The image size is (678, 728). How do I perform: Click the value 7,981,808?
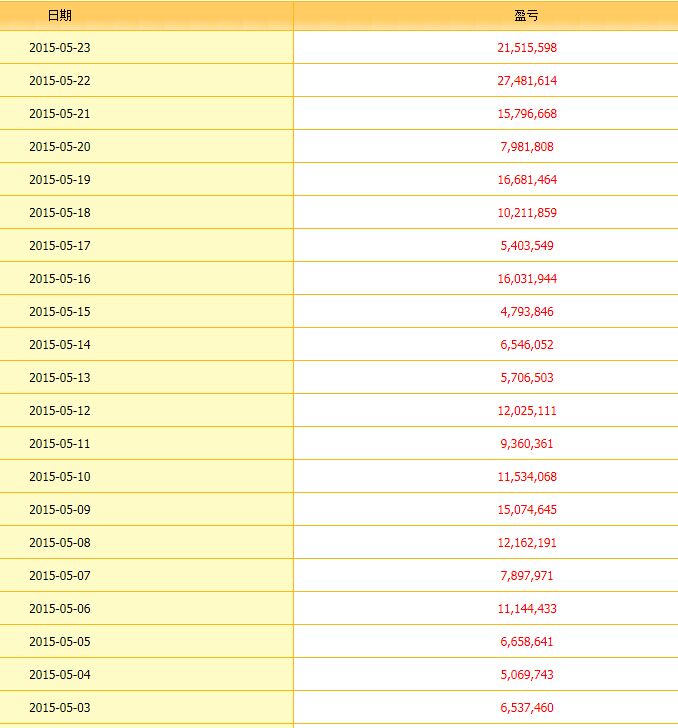tap(527, 146)
